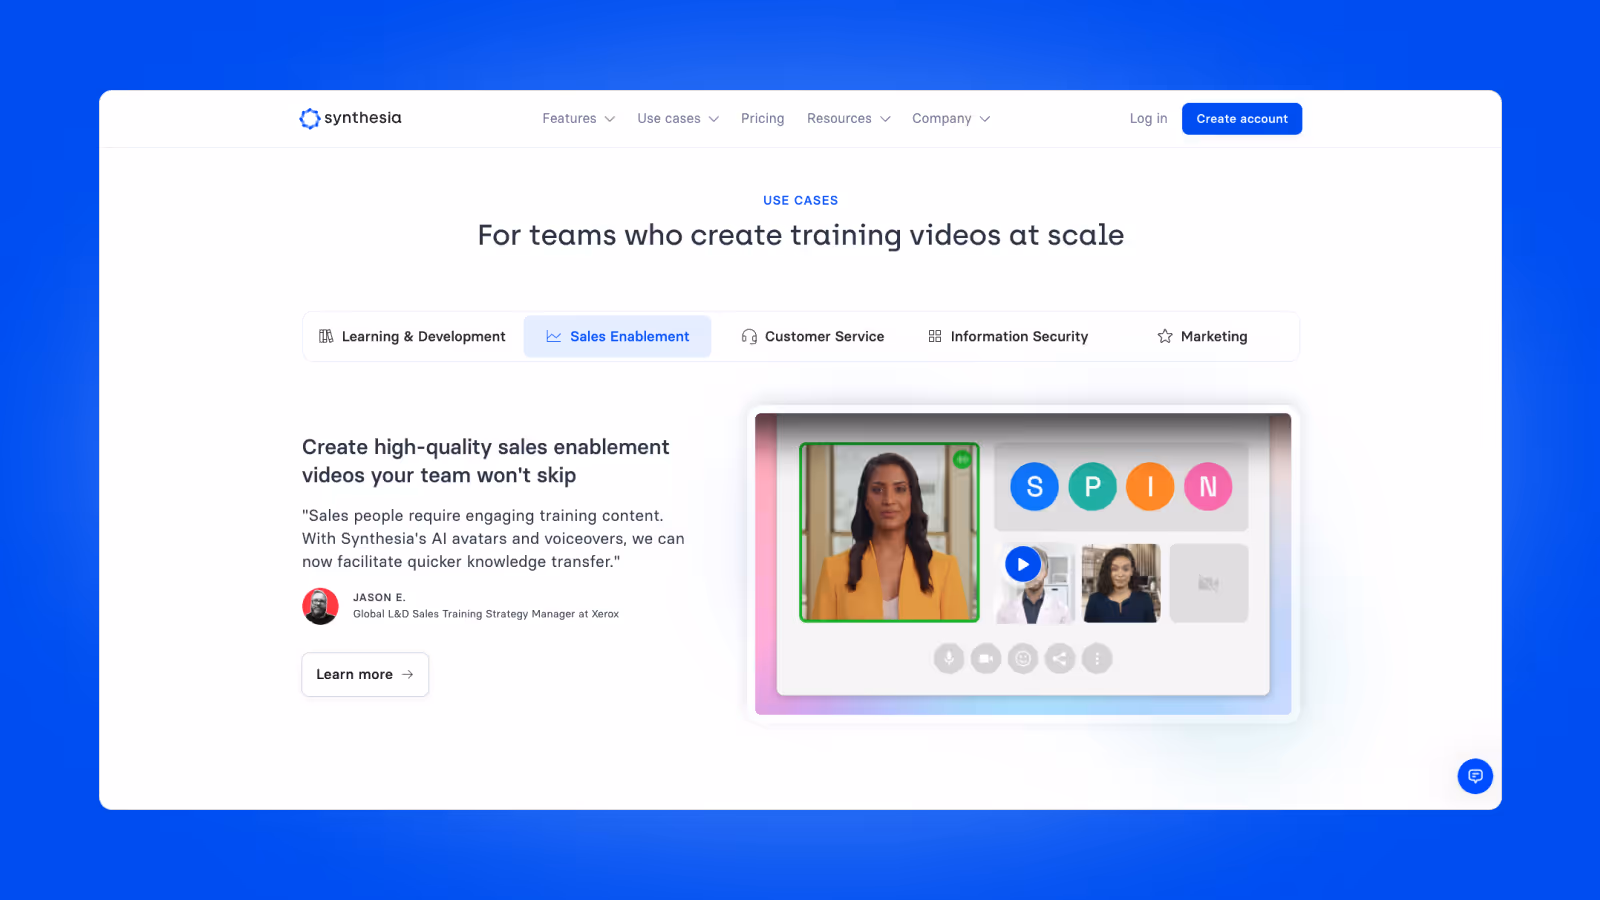Click the orange I circle
The image size is (1600, 900).
pos(1150,487)
